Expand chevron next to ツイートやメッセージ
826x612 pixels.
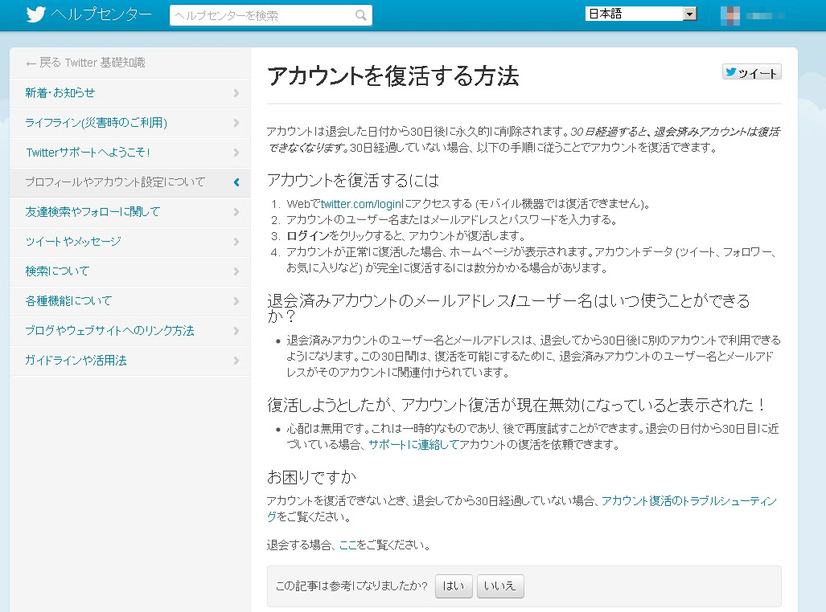coord(236,242)
